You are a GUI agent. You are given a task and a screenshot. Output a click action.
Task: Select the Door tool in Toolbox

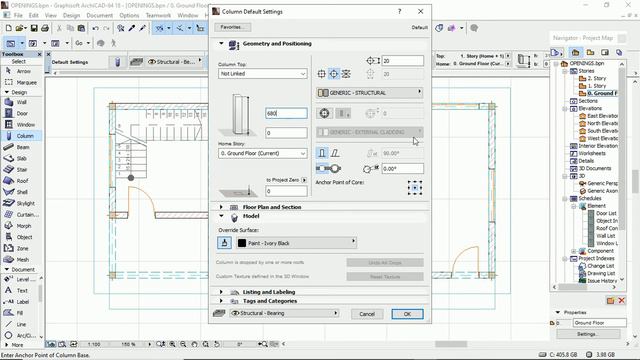21,113
